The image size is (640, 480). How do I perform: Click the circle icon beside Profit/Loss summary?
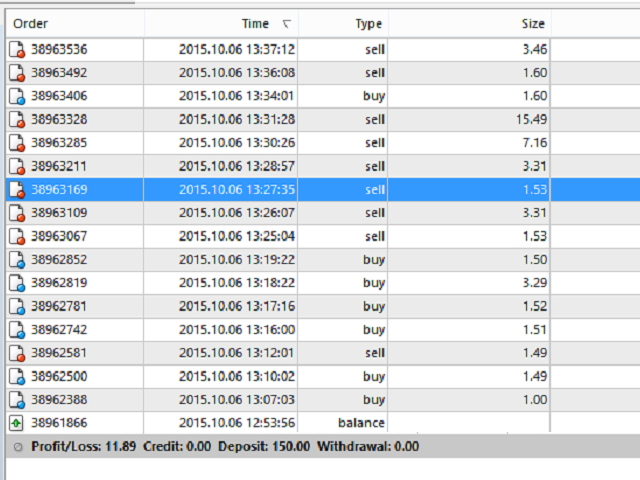(x=18, y=447)
